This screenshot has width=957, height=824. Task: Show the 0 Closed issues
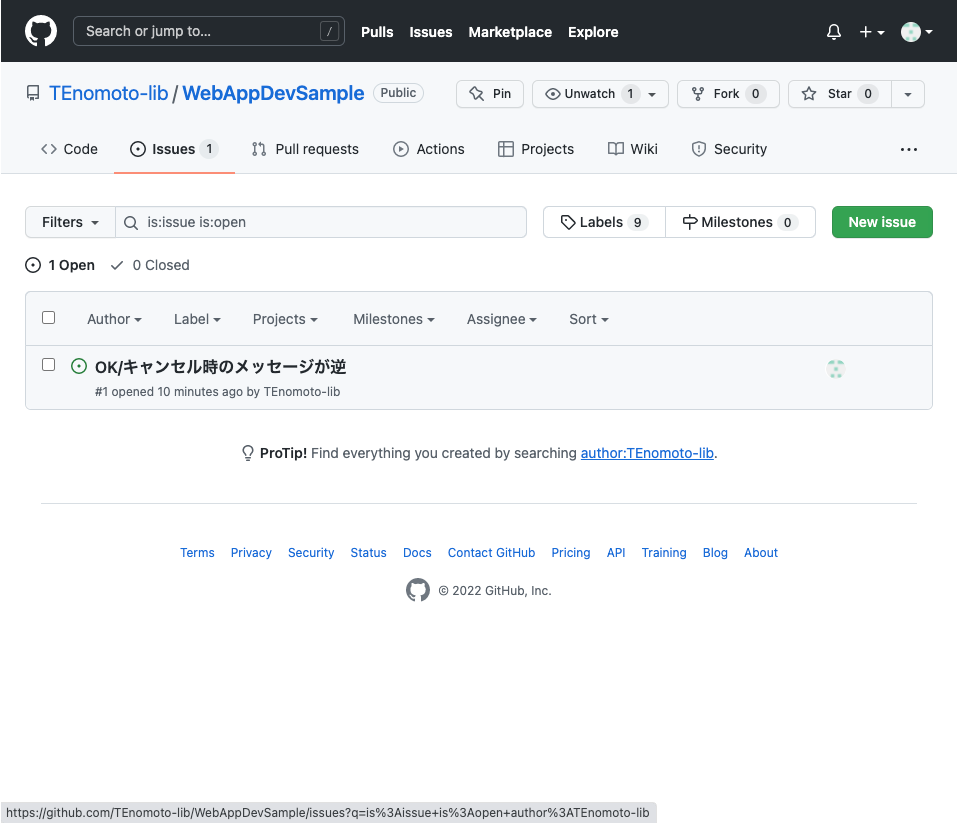150,265
